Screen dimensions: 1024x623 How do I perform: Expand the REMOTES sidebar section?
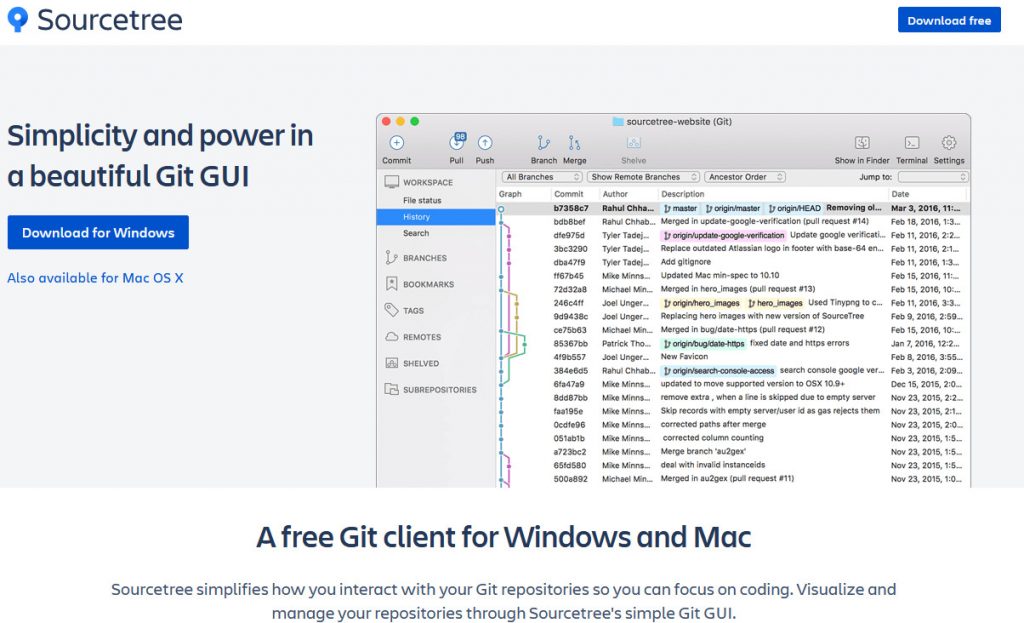coord(422,337)
